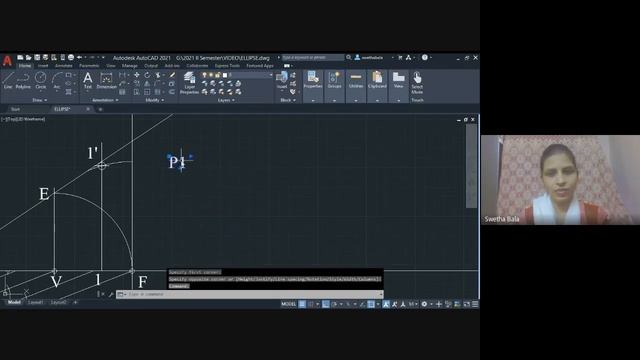Click the layer color swatch in Layers panel
The height and width of the screenshot is (360, 640).
tap(224, 75)
